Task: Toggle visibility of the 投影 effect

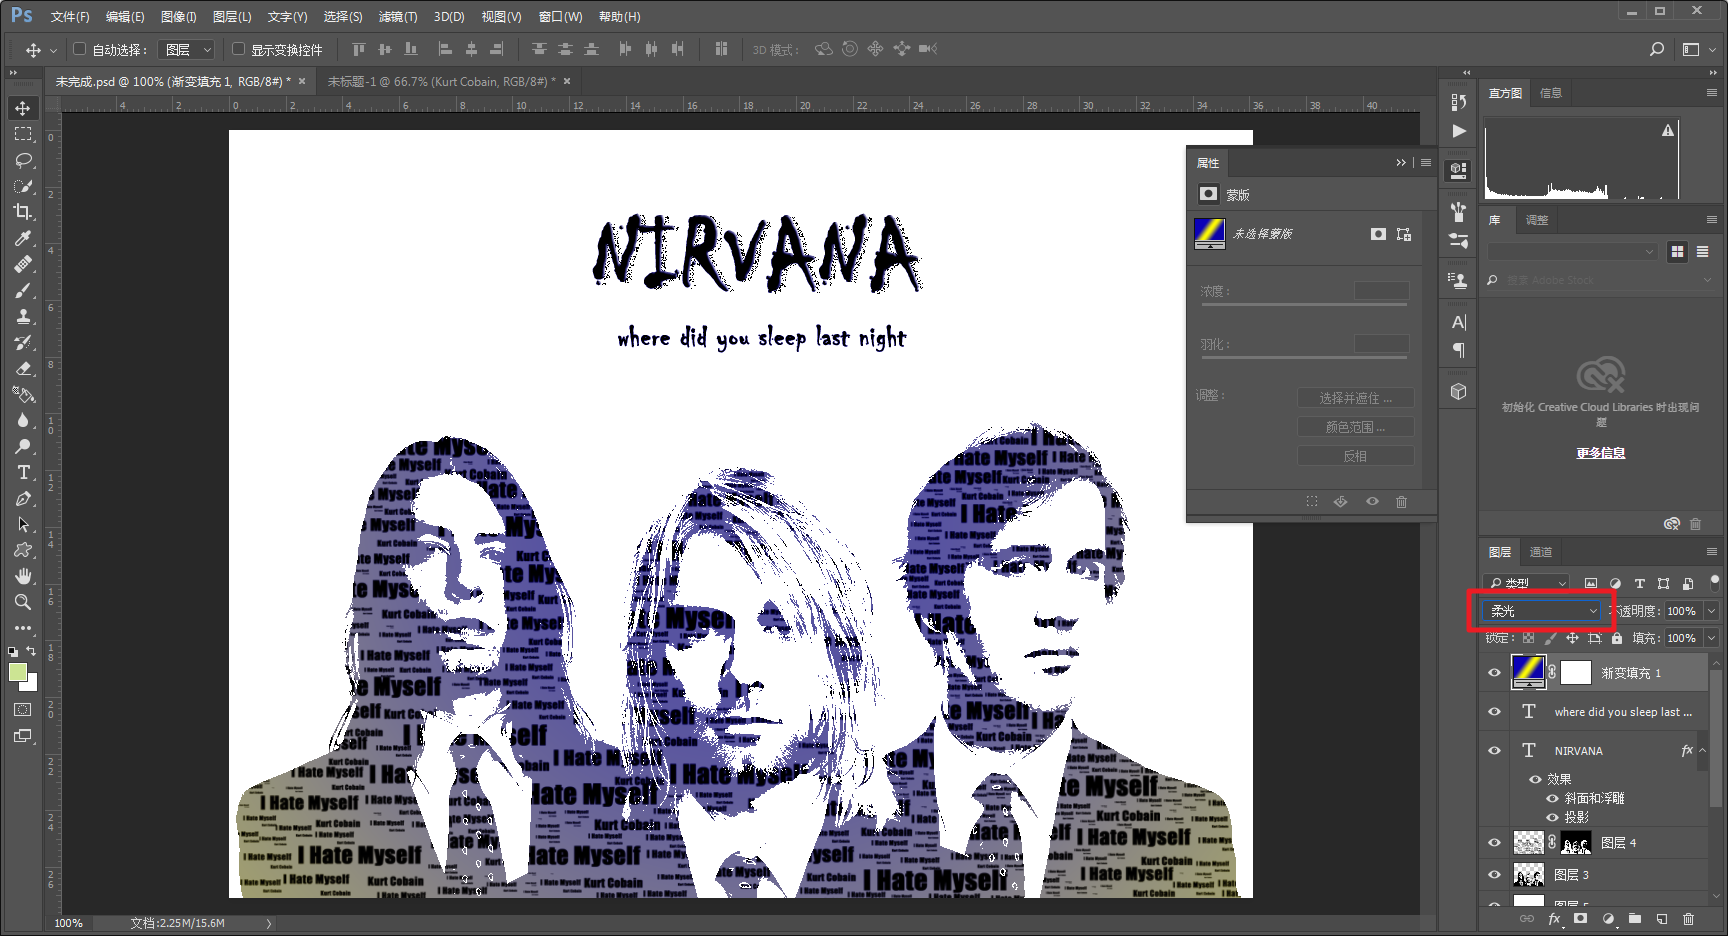Action: click(x=1553, y=817)
